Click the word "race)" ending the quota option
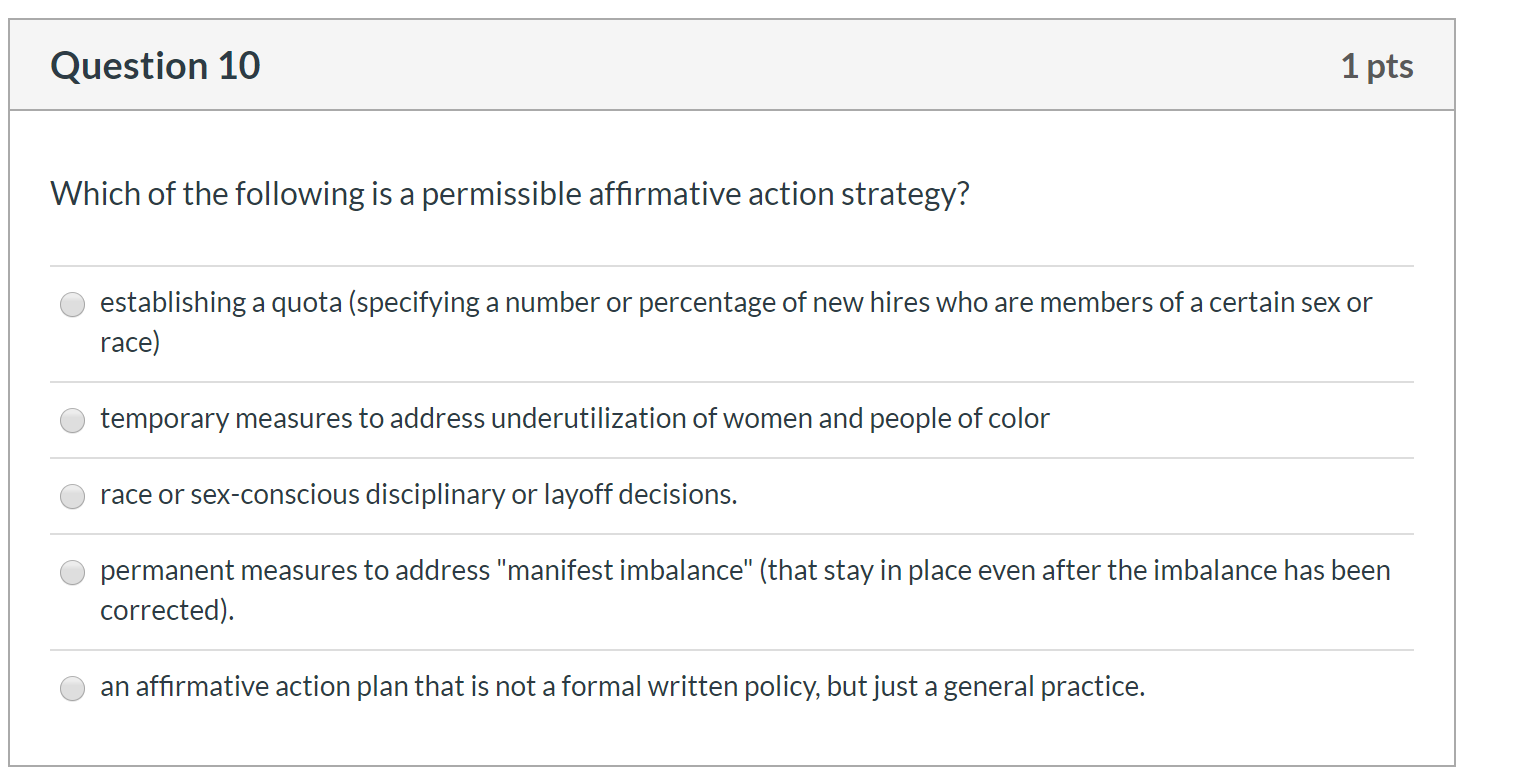Screen dimensions: 1524x783 pyautogui.click(x=130, y=343)
